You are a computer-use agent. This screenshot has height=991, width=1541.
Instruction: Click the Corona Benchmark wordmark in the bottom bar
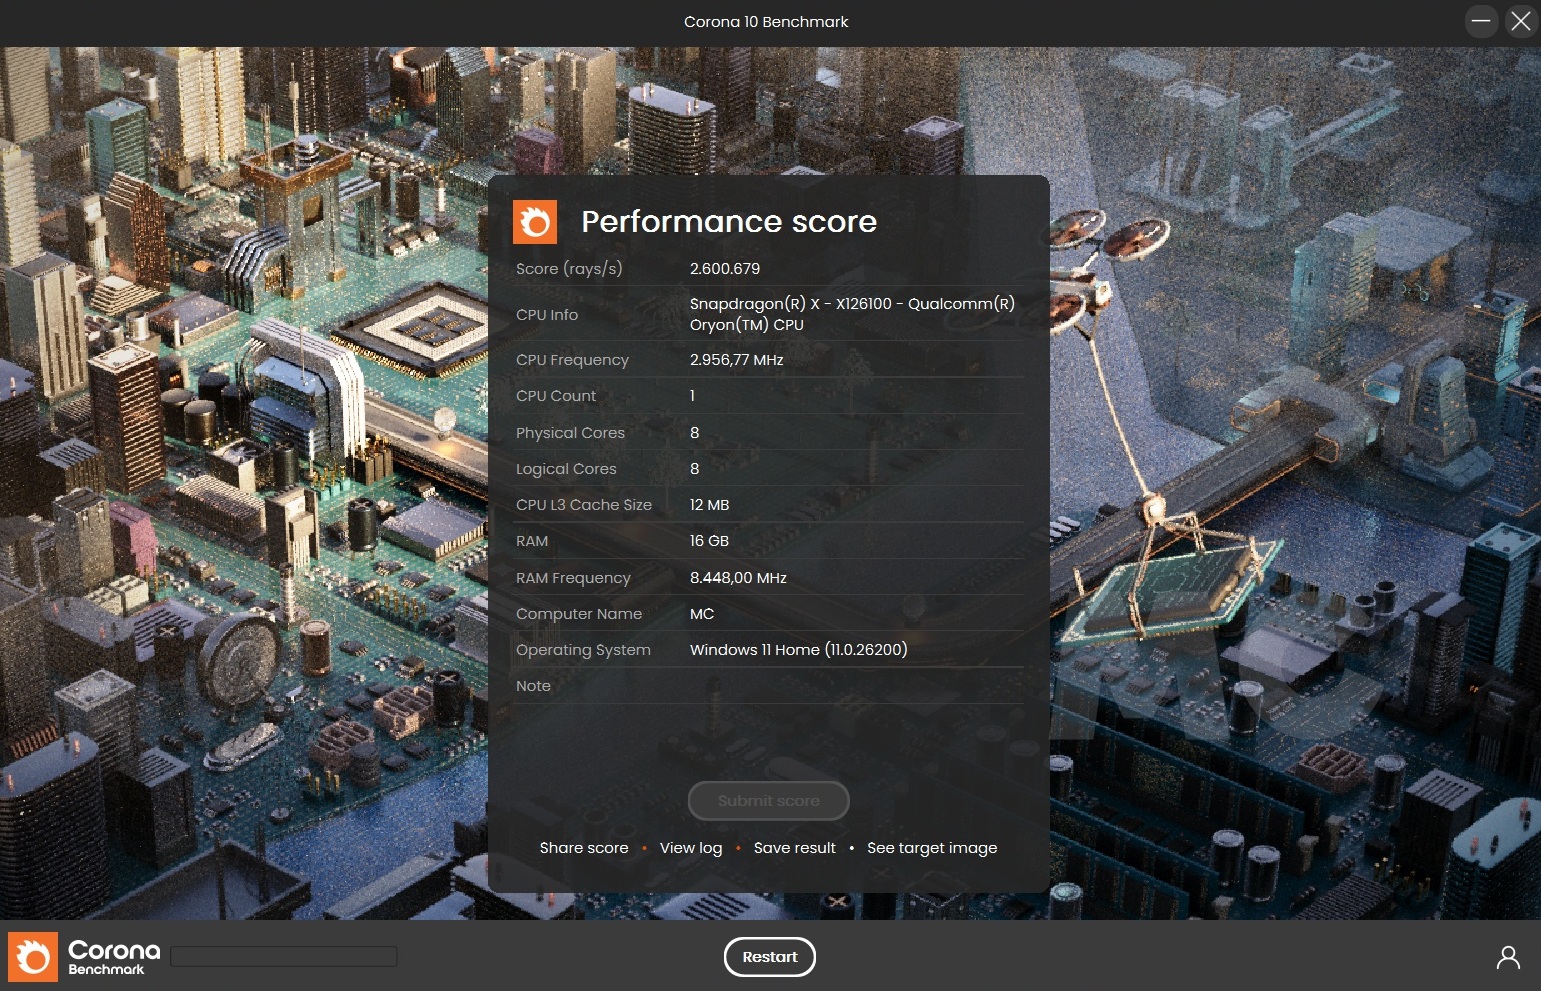click(114, 957)
